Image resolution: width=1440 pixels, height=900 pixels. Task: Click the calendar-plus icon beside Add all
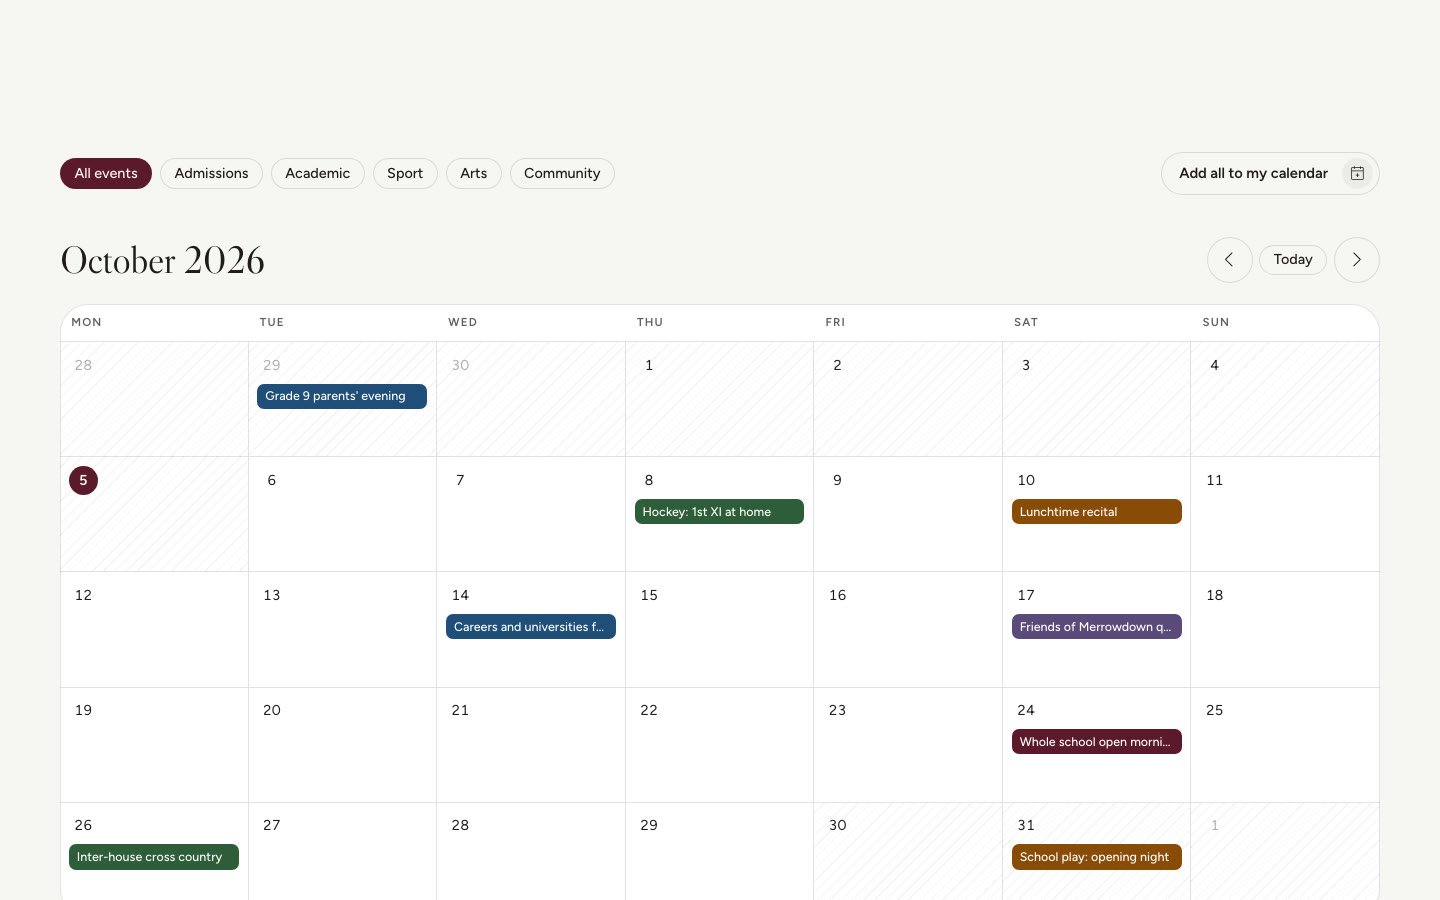pyautogui.click(x=1357, y=174)
